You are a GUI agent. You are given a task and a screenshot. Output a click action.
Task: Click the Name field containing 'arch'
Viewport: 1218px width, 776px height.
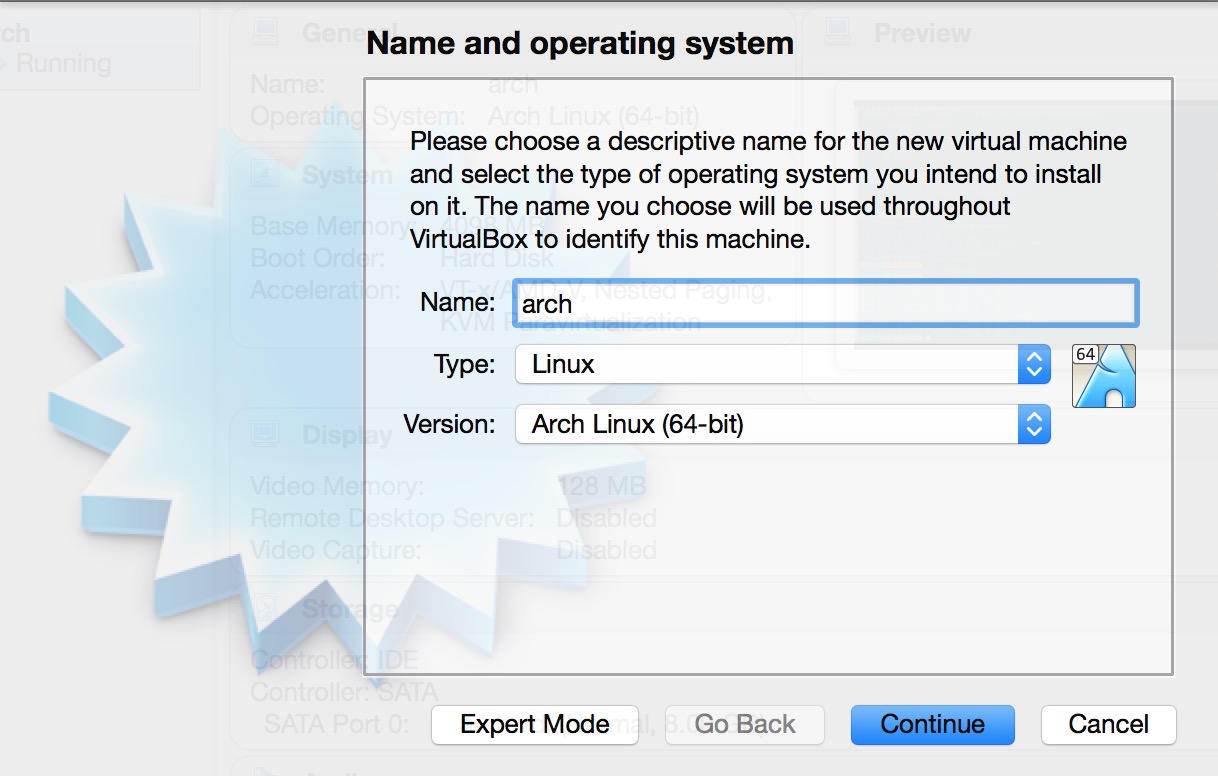pyautogui.click(x=826, y=304)
